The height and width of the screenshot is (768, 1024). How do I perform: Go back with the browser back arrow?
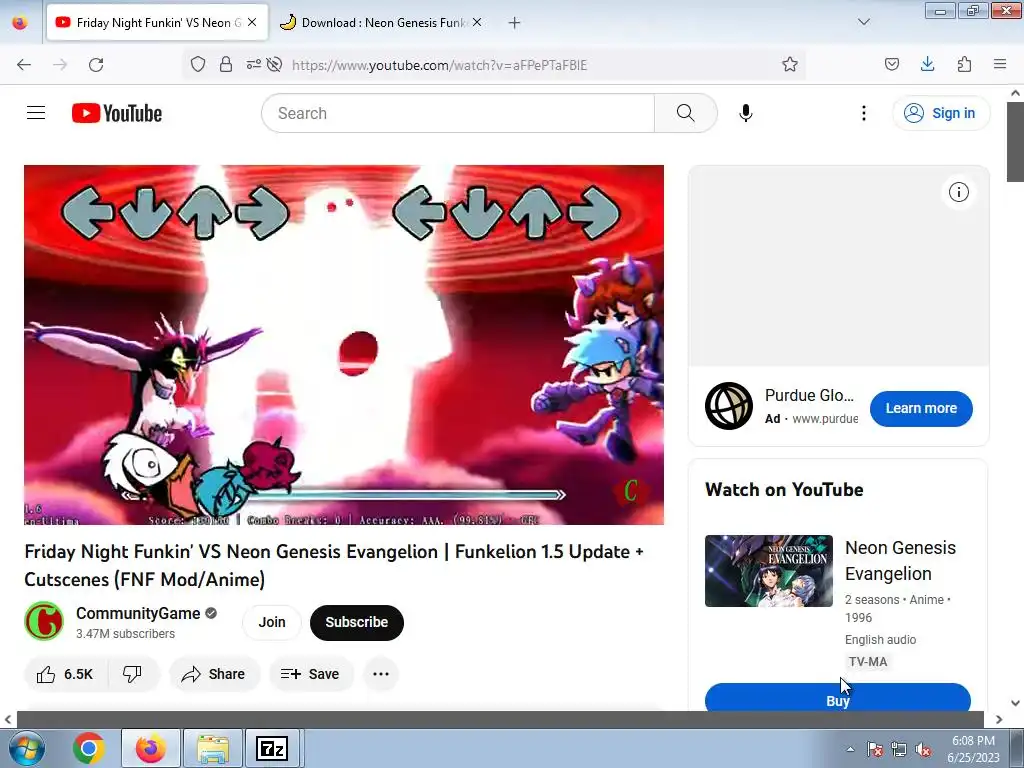[x=24, y=65]
